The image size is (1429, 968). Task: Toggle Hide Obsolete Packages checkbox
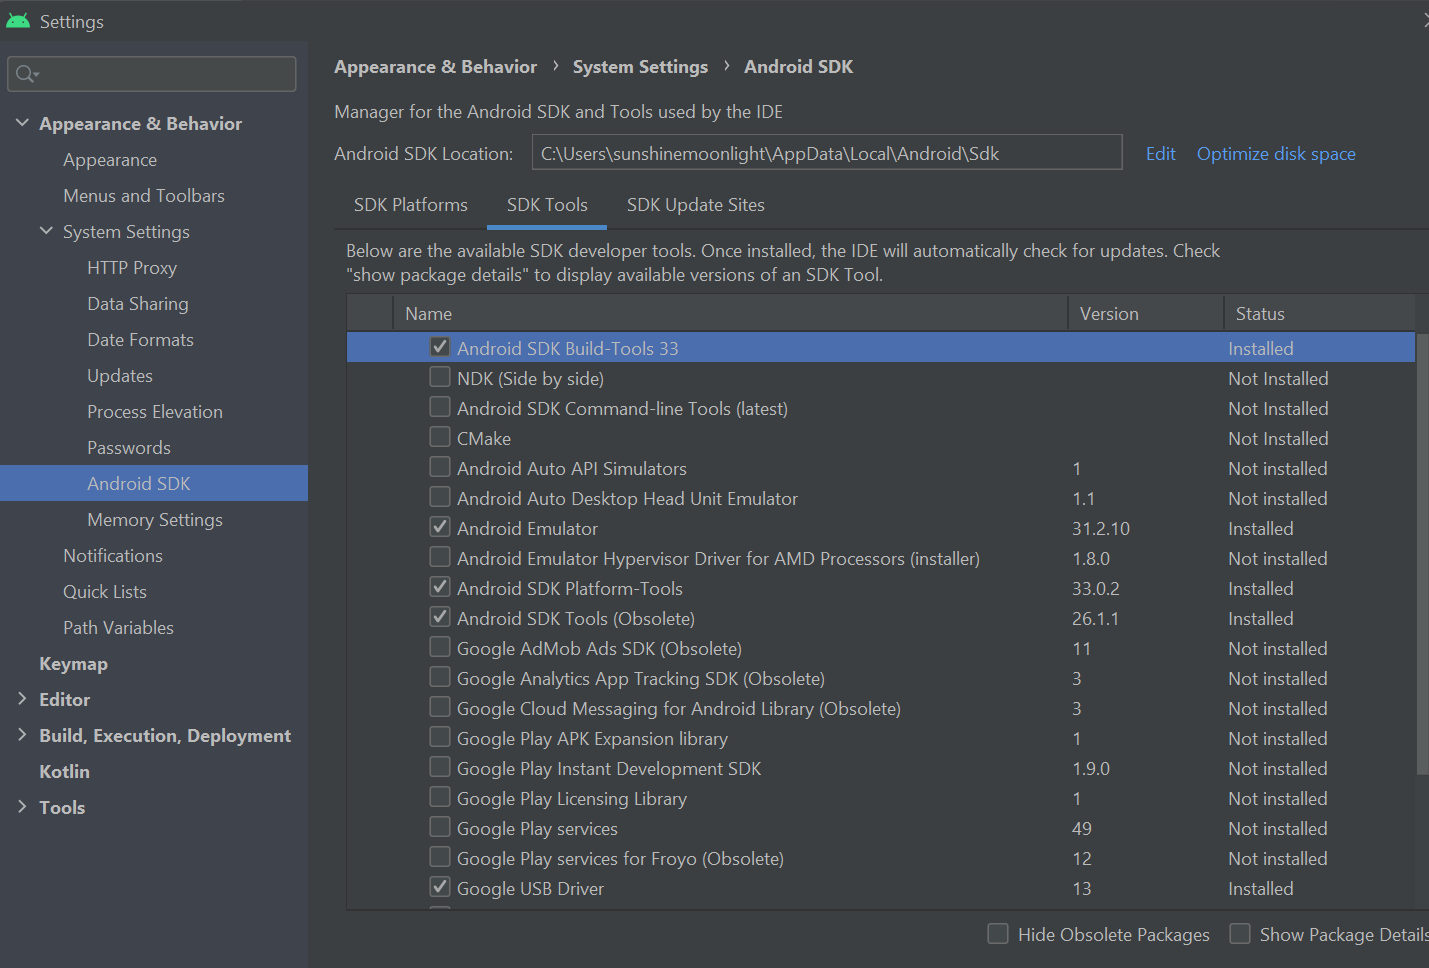pos(998,934)
